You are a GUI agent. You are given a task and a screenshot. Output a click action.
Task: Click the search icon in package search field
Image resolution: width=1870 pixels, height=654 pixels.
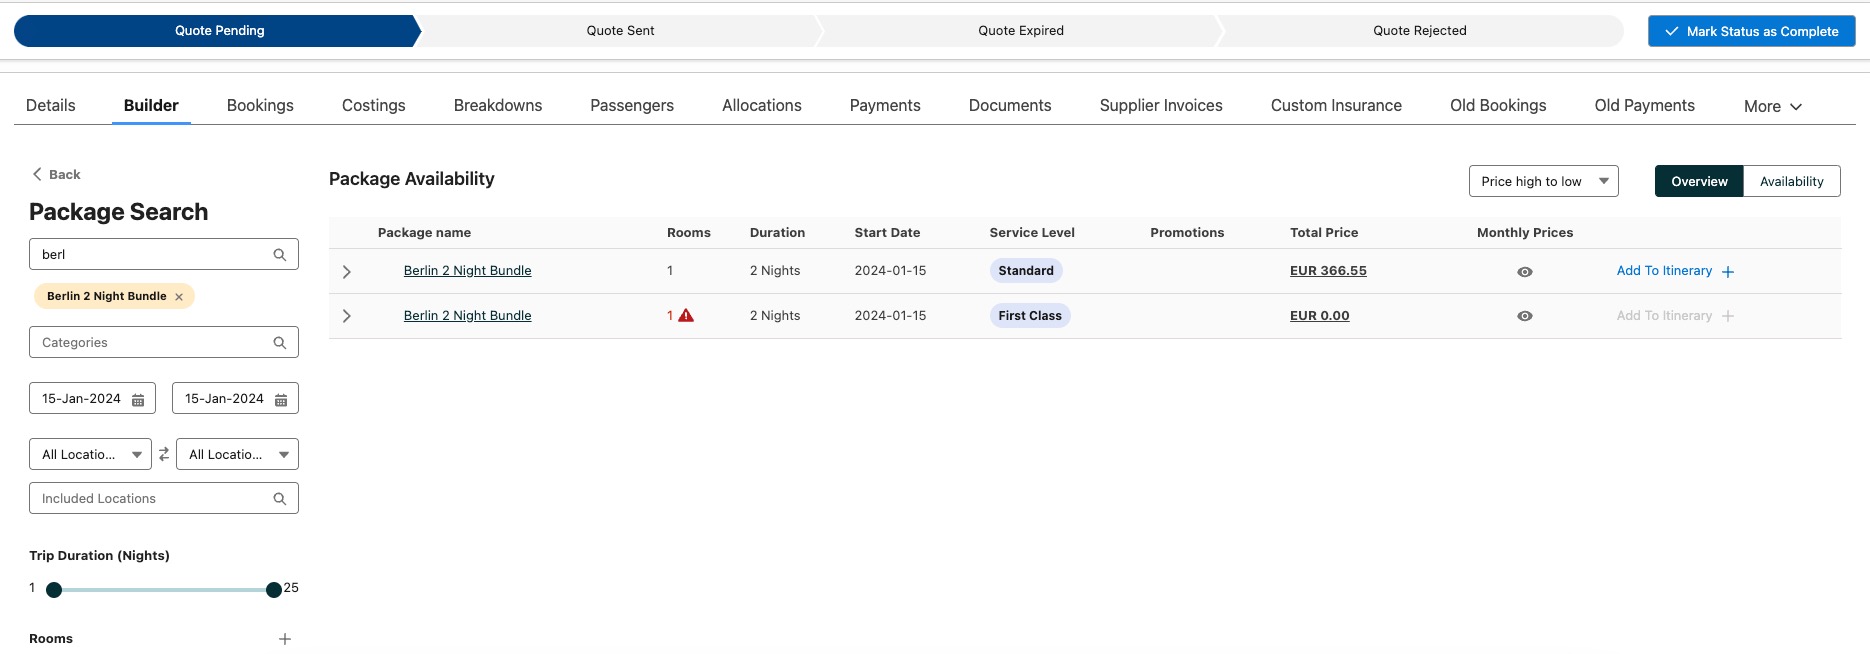[x=280, y=255]
